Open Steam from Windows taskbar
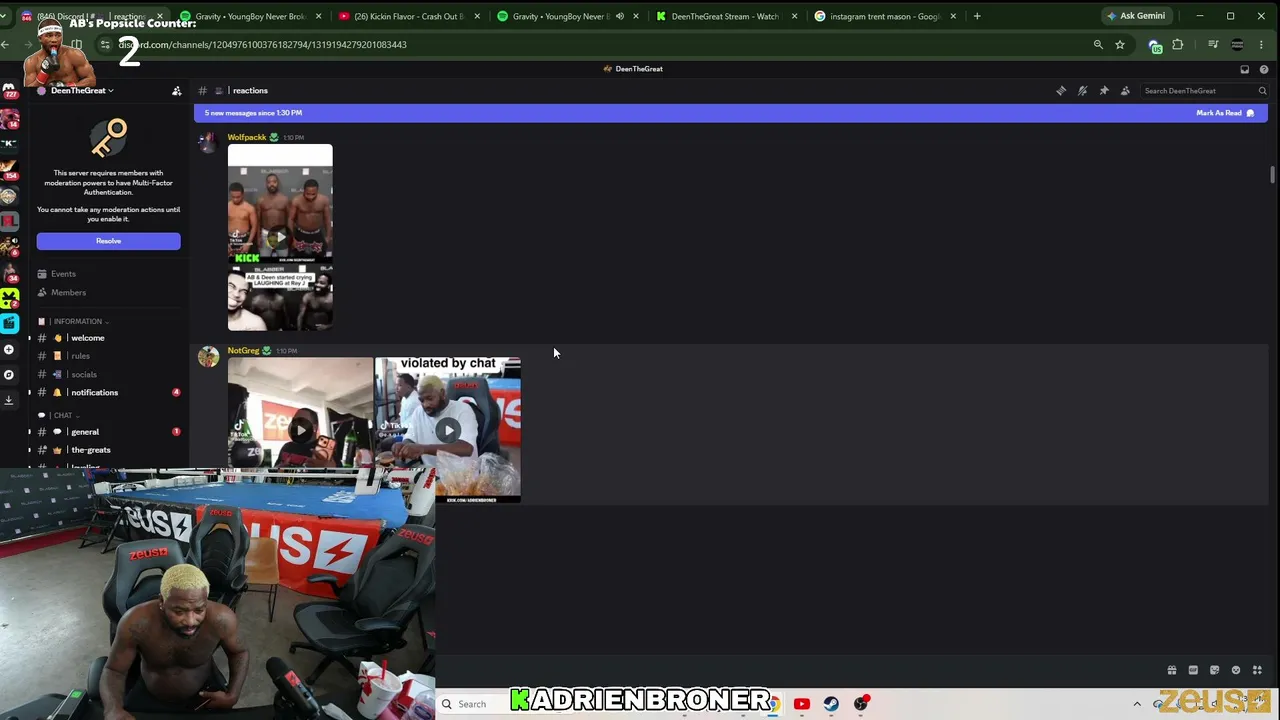Image resolution: width=1280 pixels, height=720 pixels. pyautogui.click(x=831, y=704)
